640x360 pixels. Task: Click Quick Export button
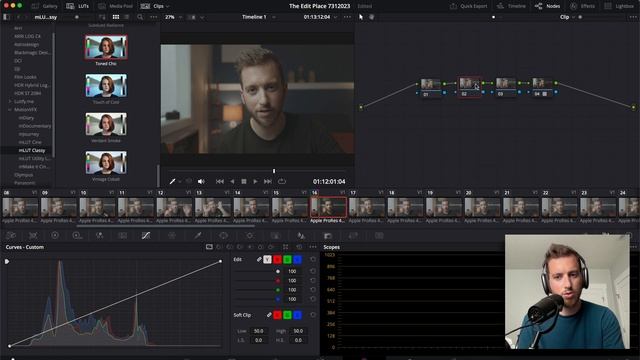(468, 6)
